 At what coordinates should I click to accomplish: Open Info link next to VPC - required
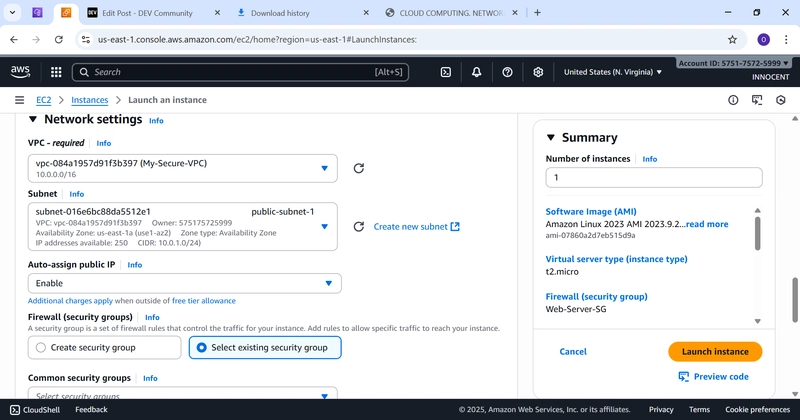tap(104, 143)
